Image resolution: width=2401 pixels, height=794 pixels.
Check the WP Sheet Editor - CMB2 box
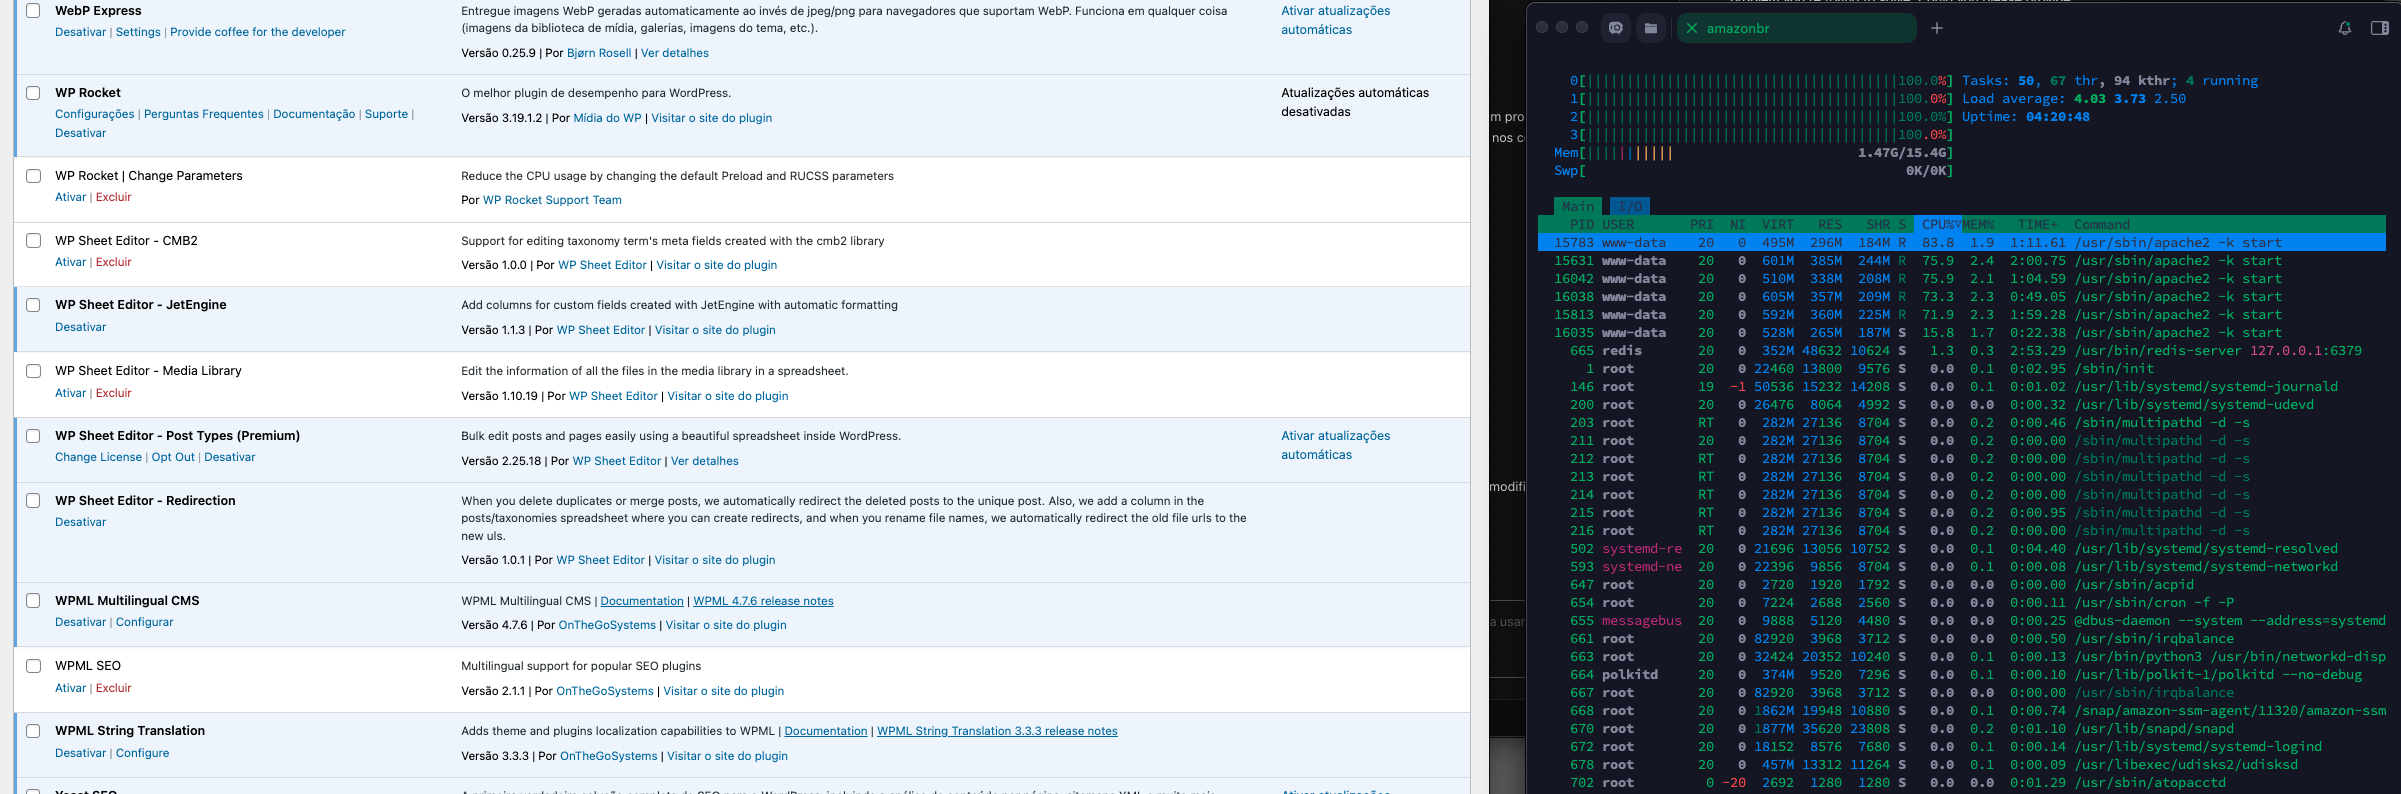tap(33, 241)
